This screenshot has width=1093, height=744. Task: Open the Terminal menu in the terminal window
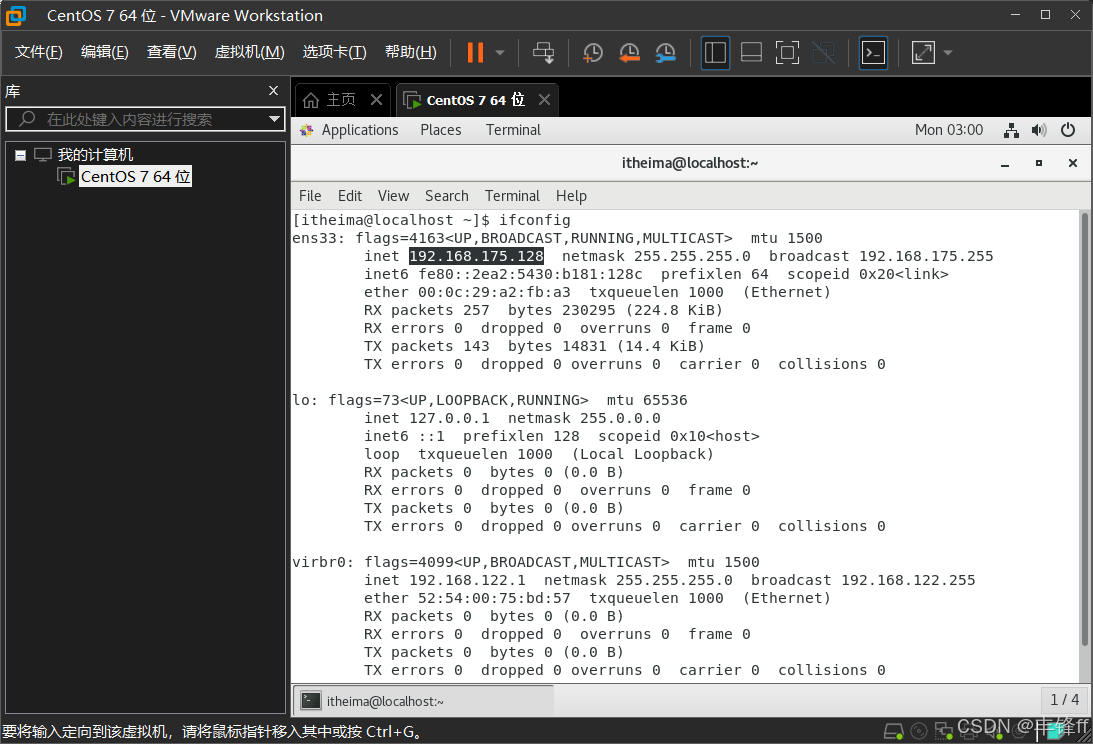point(512,196)
